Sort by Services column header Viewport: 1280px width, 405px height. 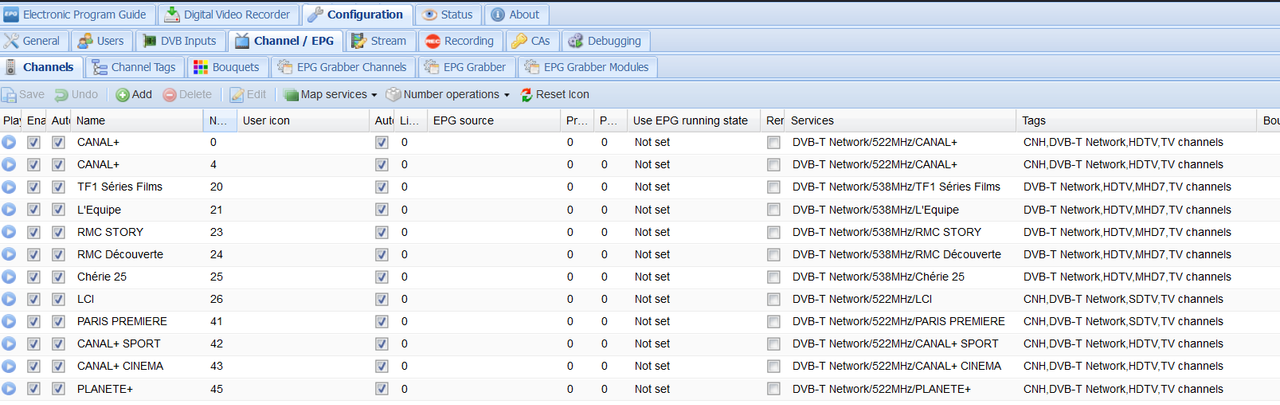point(900,120)
